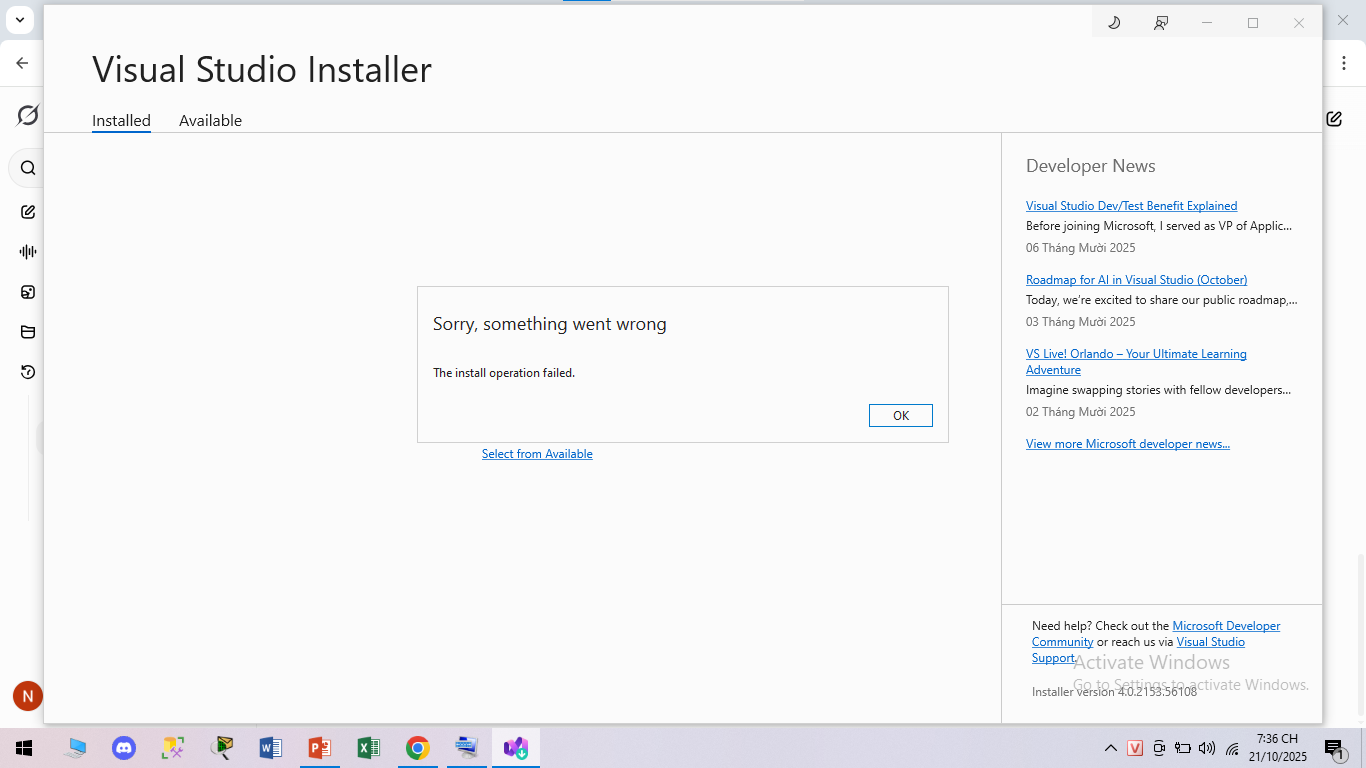Expand the hidden system tray icons chevron
The image size is (1366, 768).
[x=1110, y=748]
